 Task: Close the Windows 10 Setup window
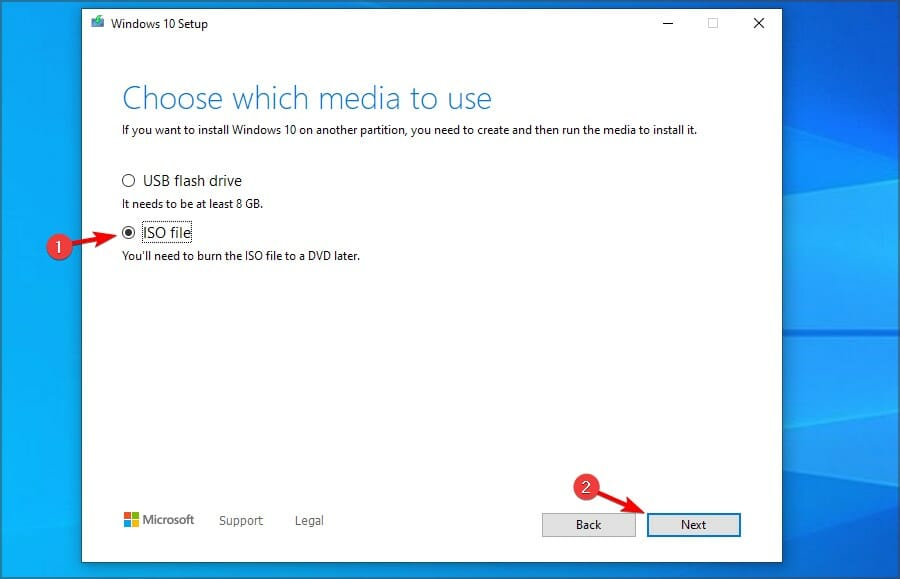pyautogui.click(x=759, y=23)
